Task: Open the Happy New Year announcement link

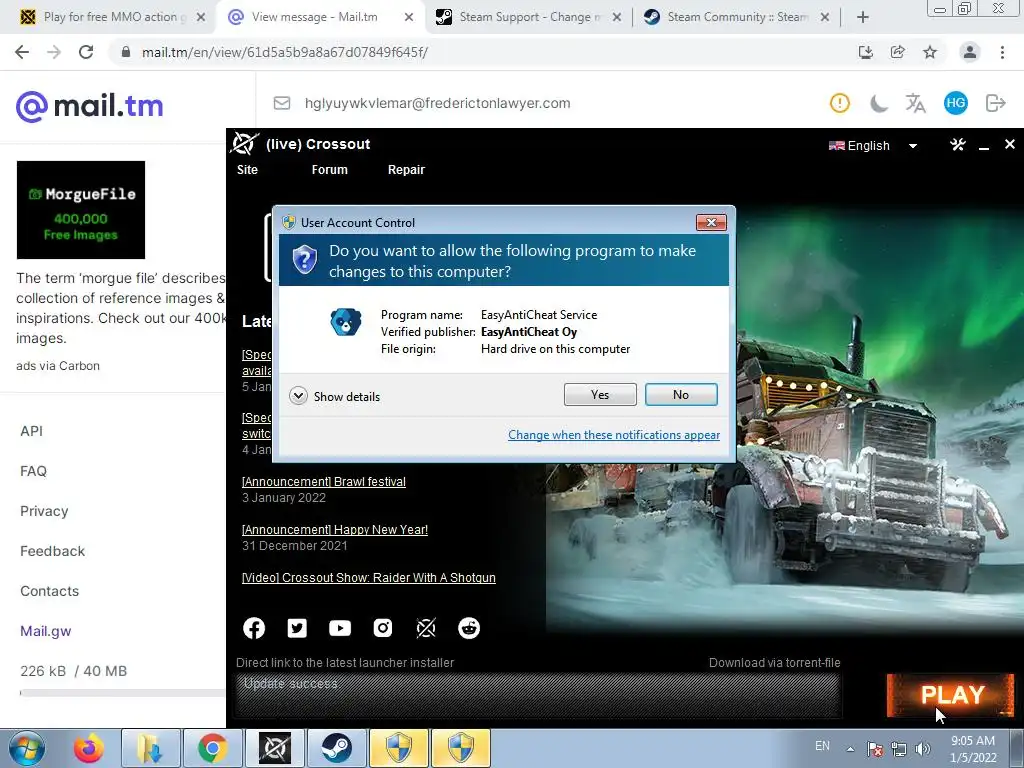Action: point(335,530)
